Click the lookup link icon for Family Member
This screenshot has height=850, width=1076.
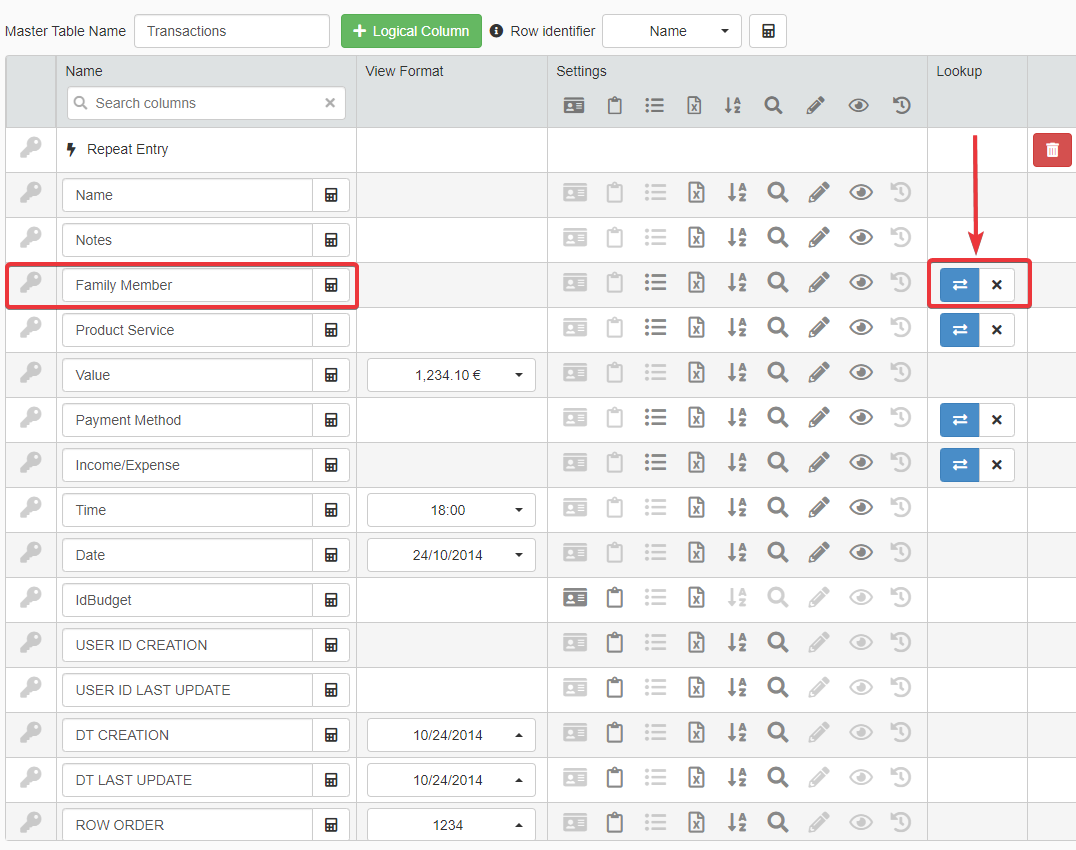tap(959, 285)
